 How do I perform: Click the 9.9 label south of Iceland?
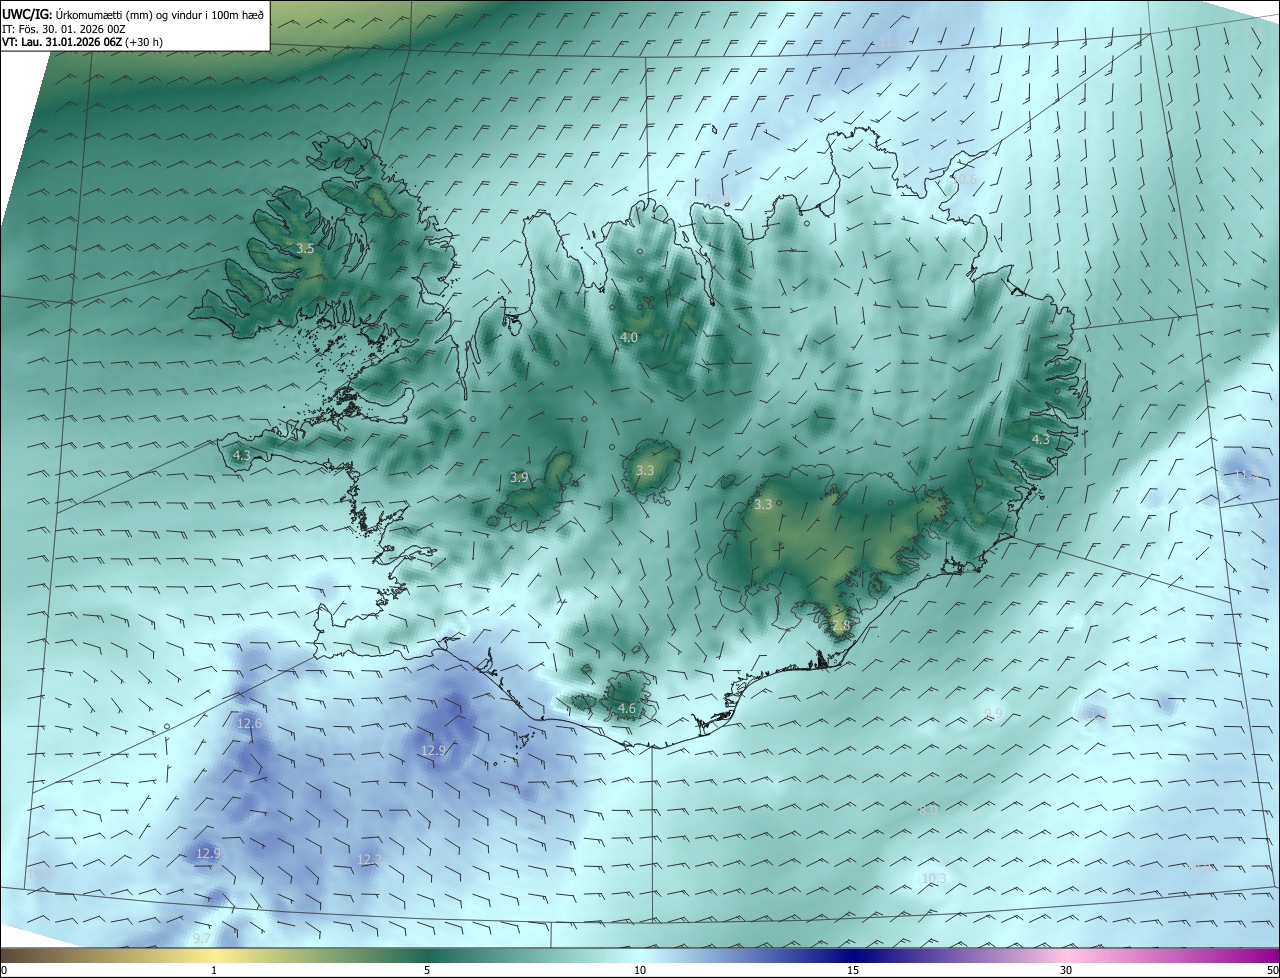point(993,713)
